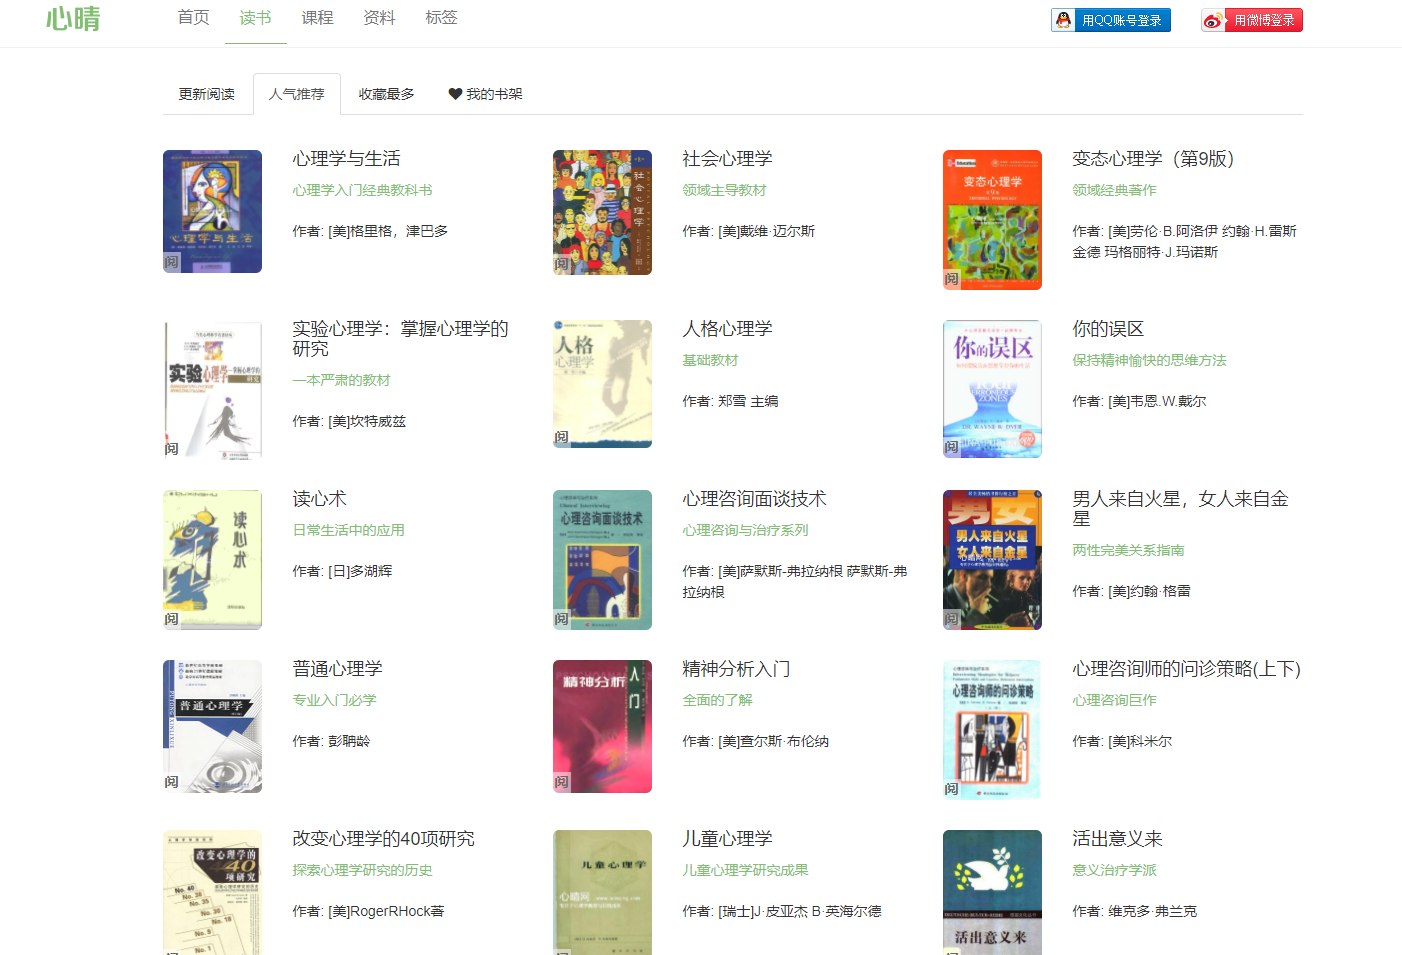Click the 心晴 site logo
1402x955 pixels.
pos(73,19)
